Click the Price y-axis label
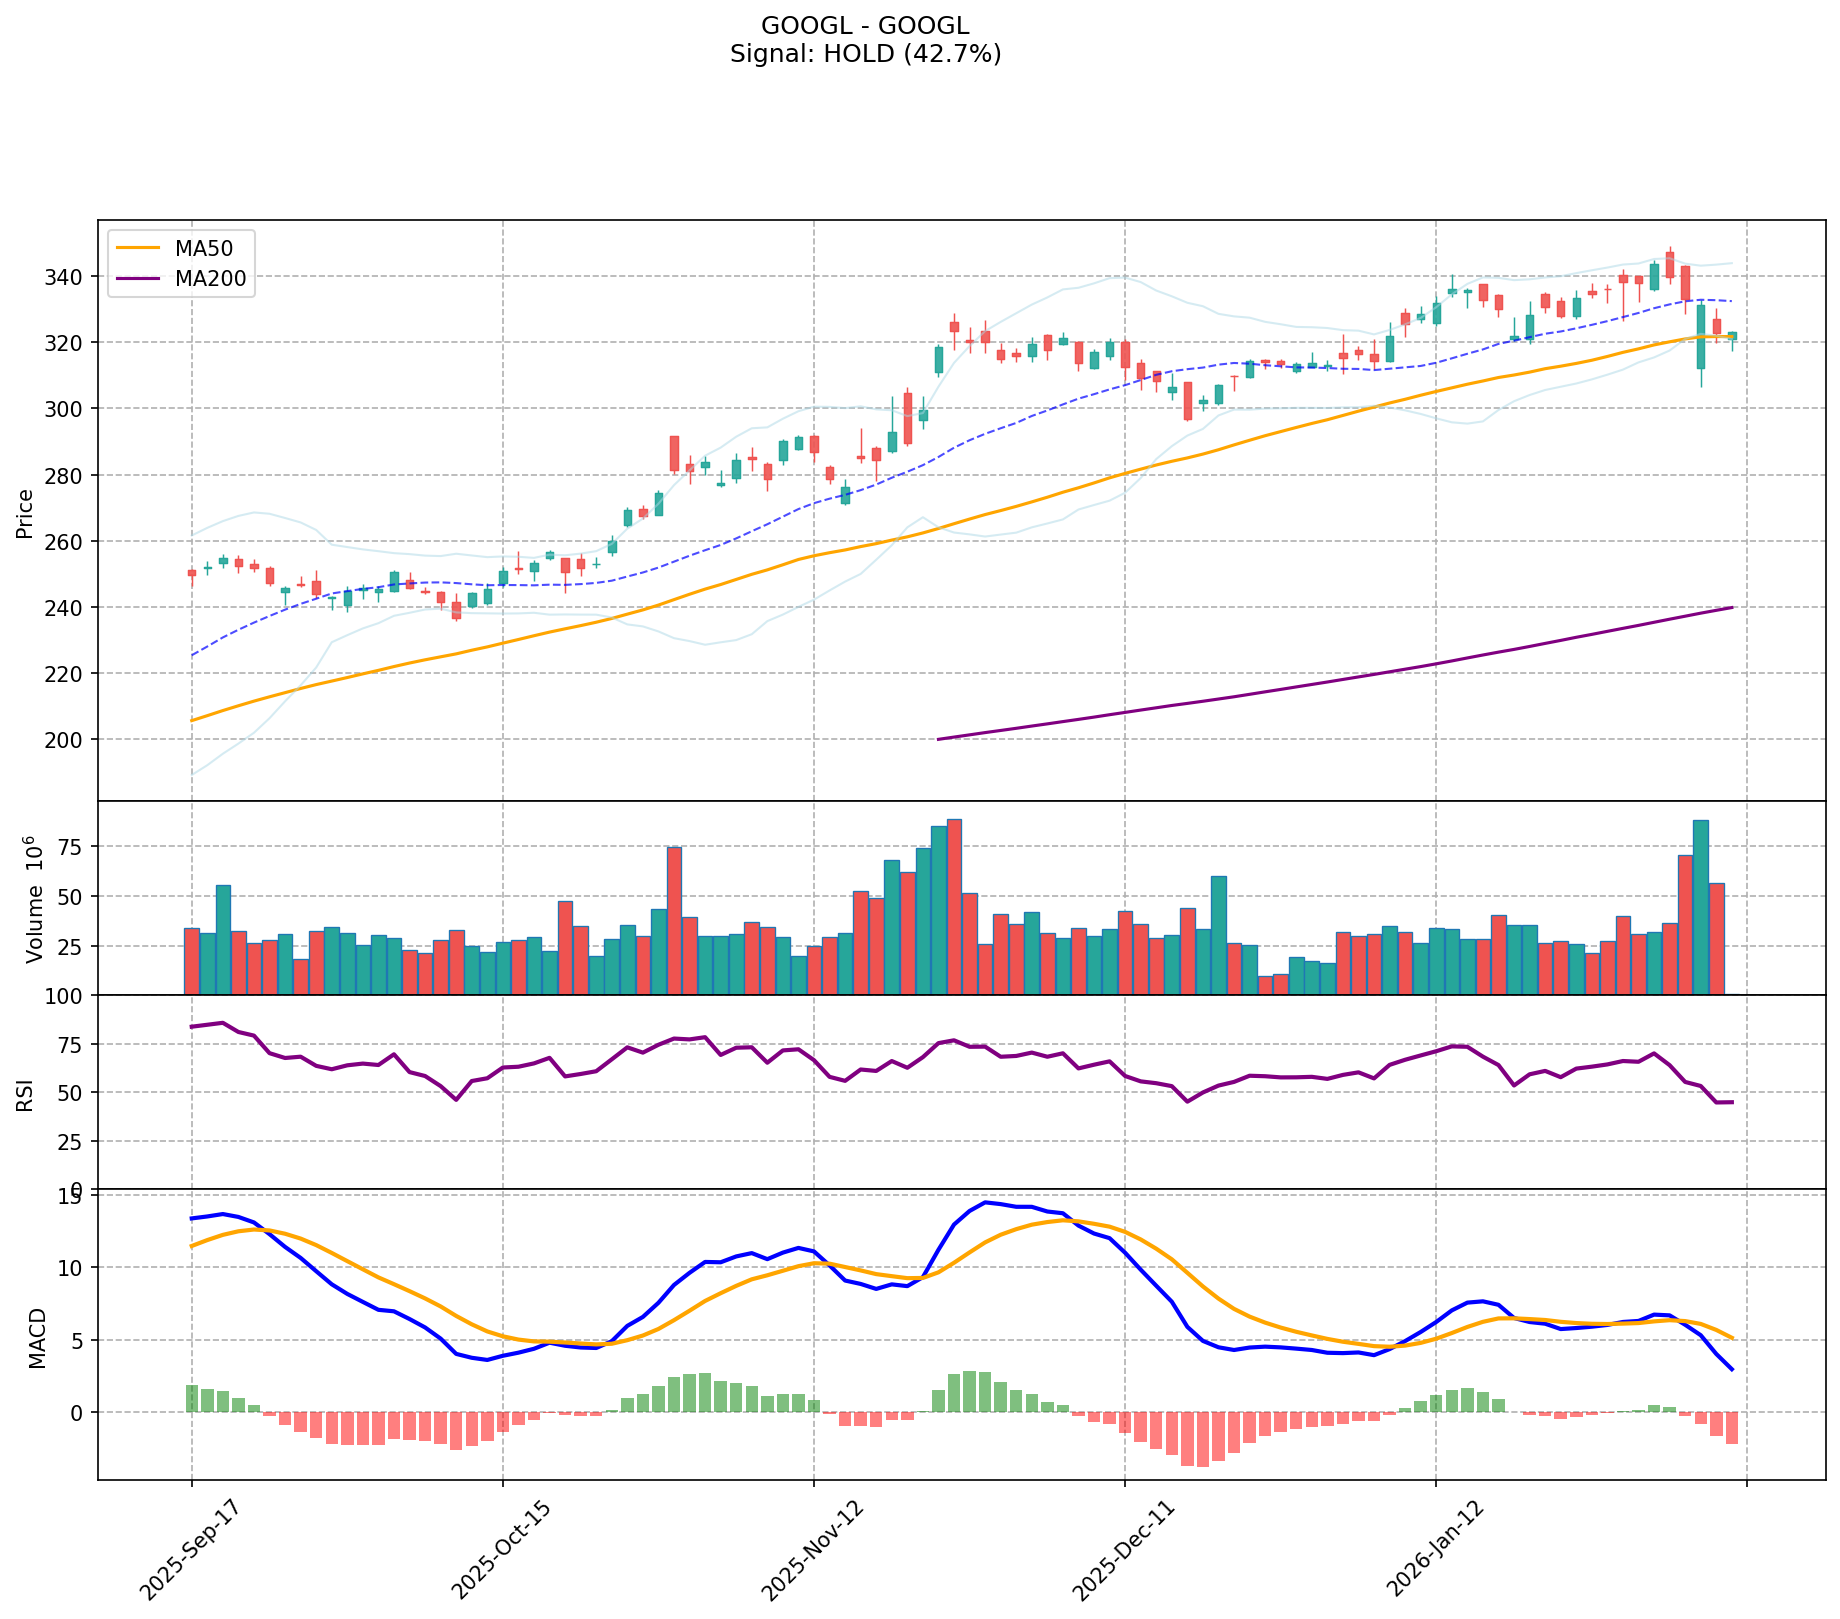The width and height of the screenshot is (1840, 1619). 25,513
